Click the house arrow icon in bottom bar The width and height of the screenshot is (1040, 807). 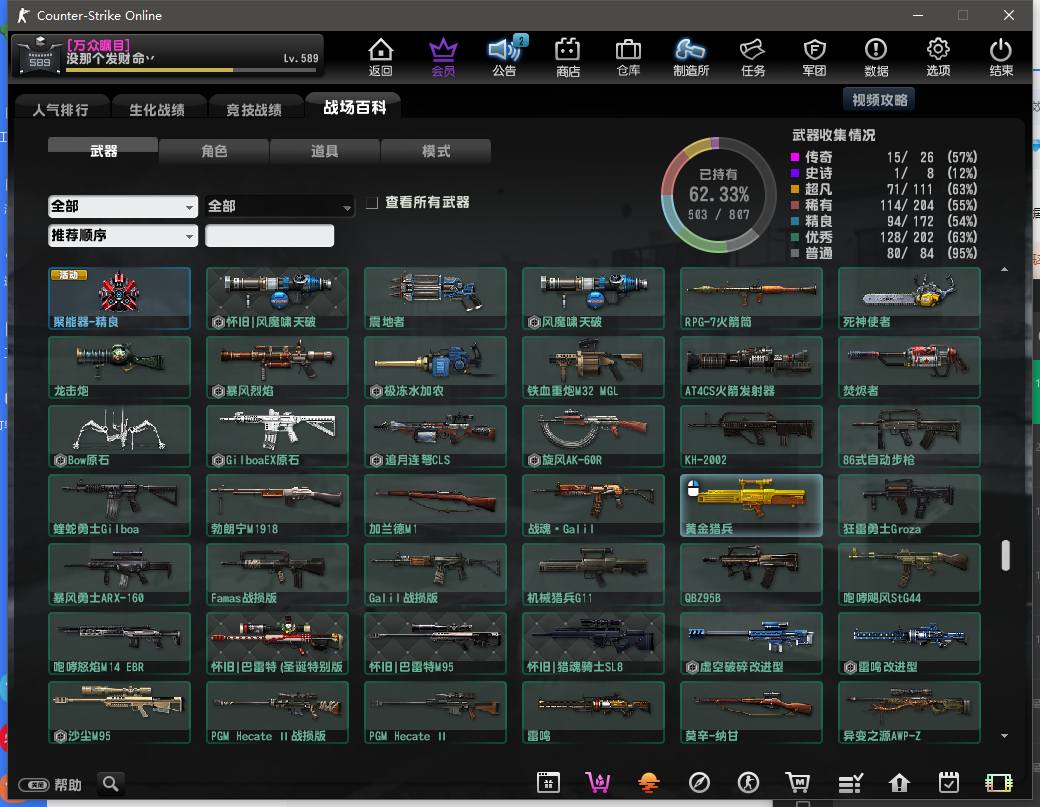pos(899,783)
